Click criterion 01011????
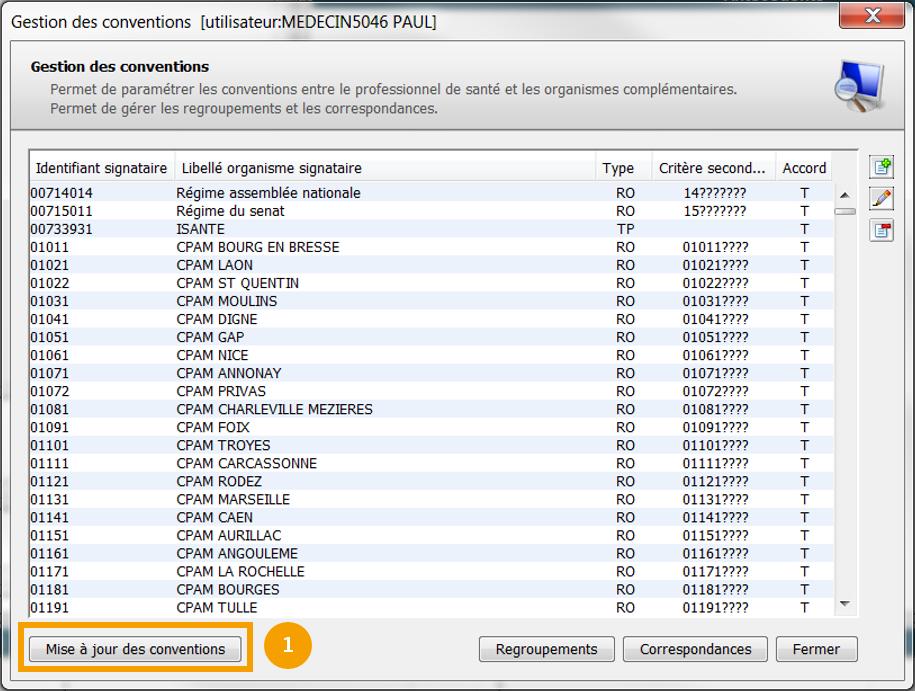The width and height of the screenshot is (915, 691). click(715, 247)
